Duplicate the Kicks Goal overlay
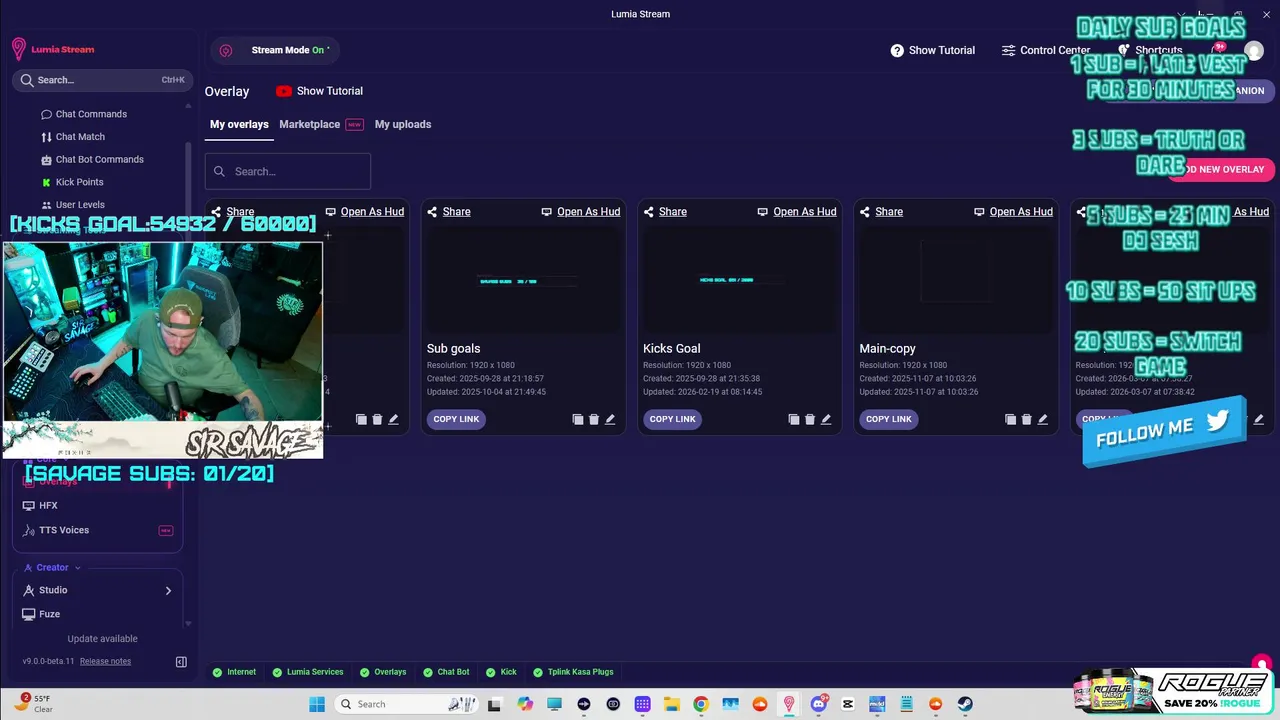Viewport: 1280px width, 720px height. tap(793, 419)
